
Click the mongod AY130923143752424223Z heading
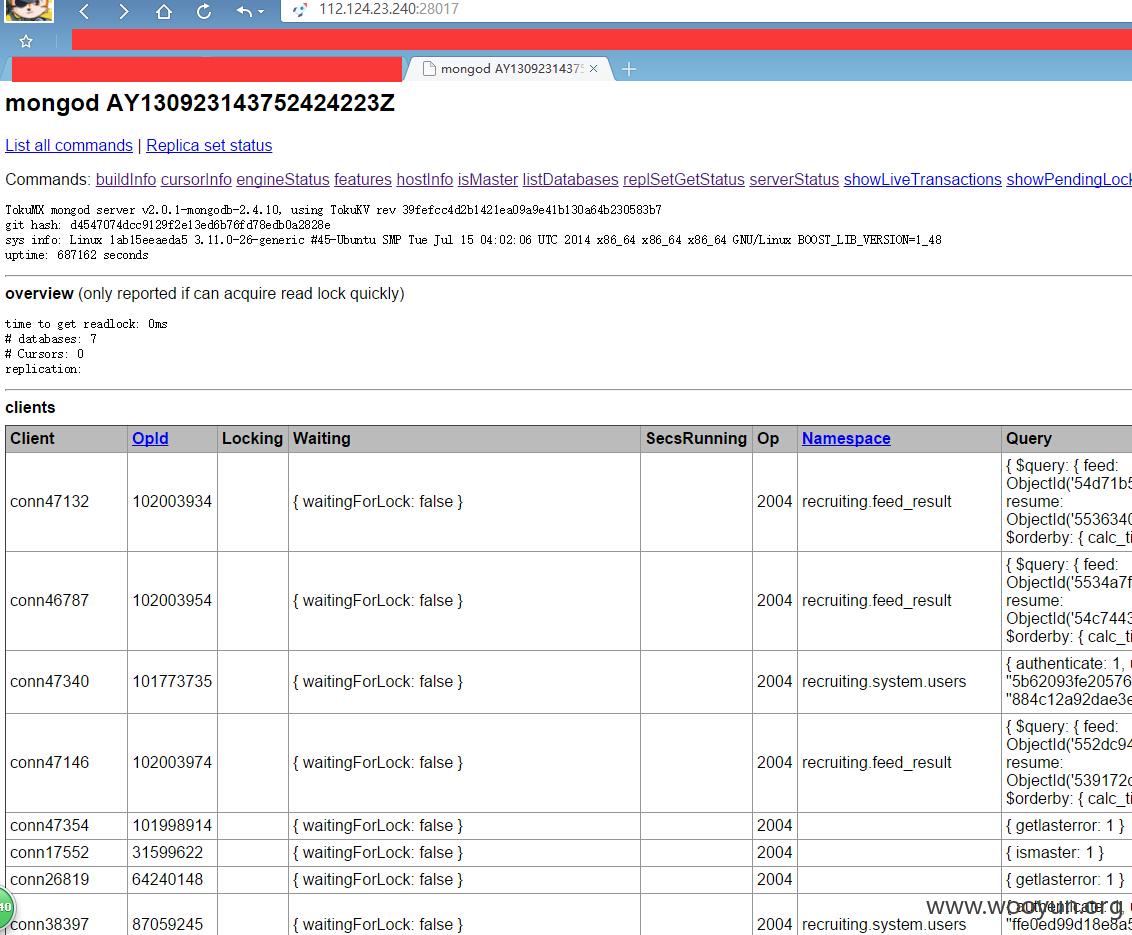point(200,103)
